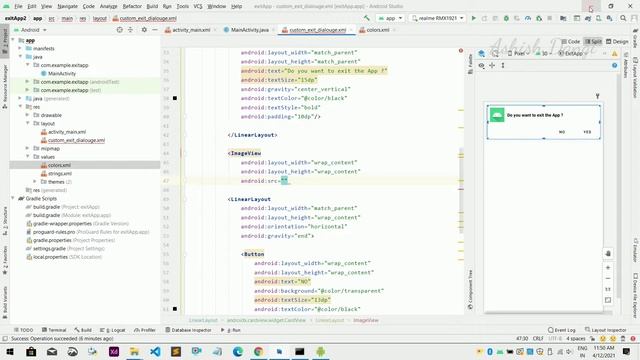This screenshot has height=360, width=640.
Task: Click Zoom to Fit Screen icon in preview
Action: [608, 300]
